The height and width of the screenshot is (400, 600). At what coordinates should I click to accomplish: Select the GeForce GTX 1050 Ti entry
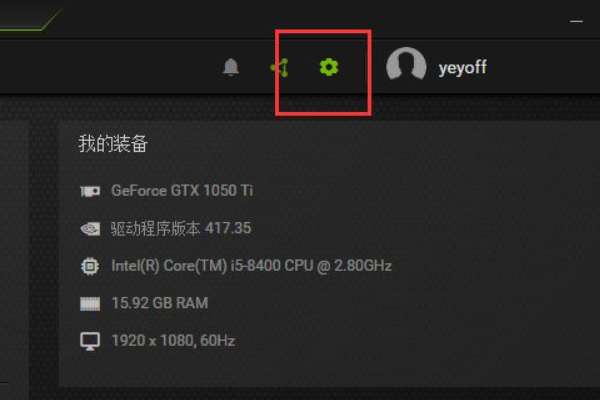(182, 190)
